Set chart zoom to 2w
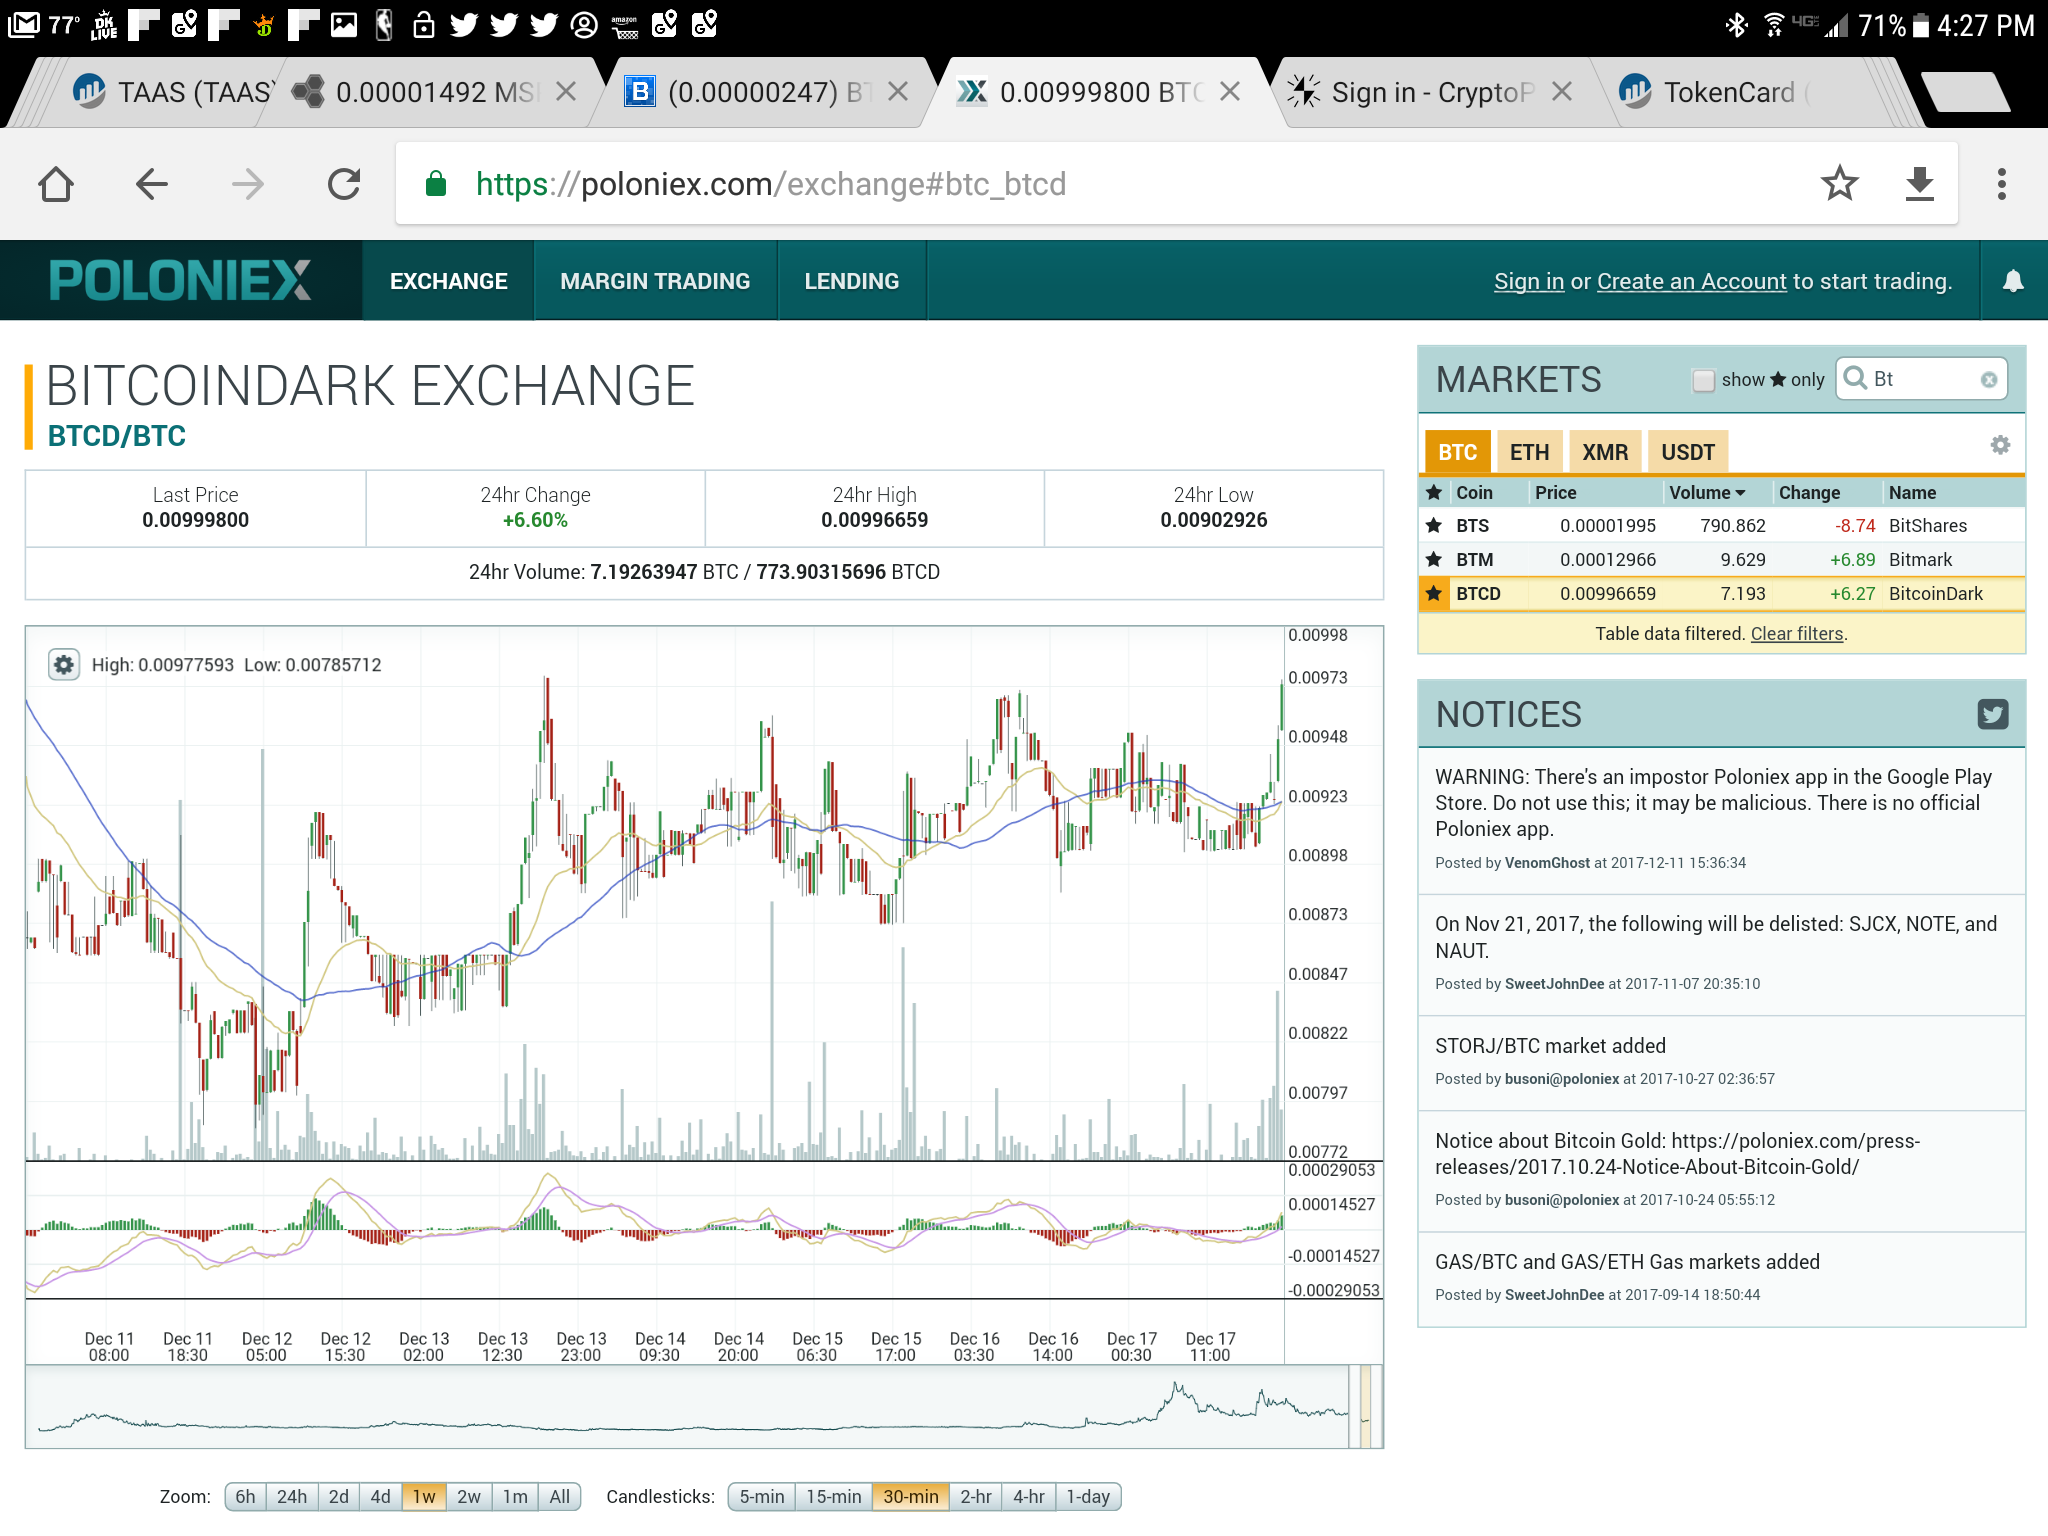The width and height of the screenshot is (2048, 1536). point(468,1497)
